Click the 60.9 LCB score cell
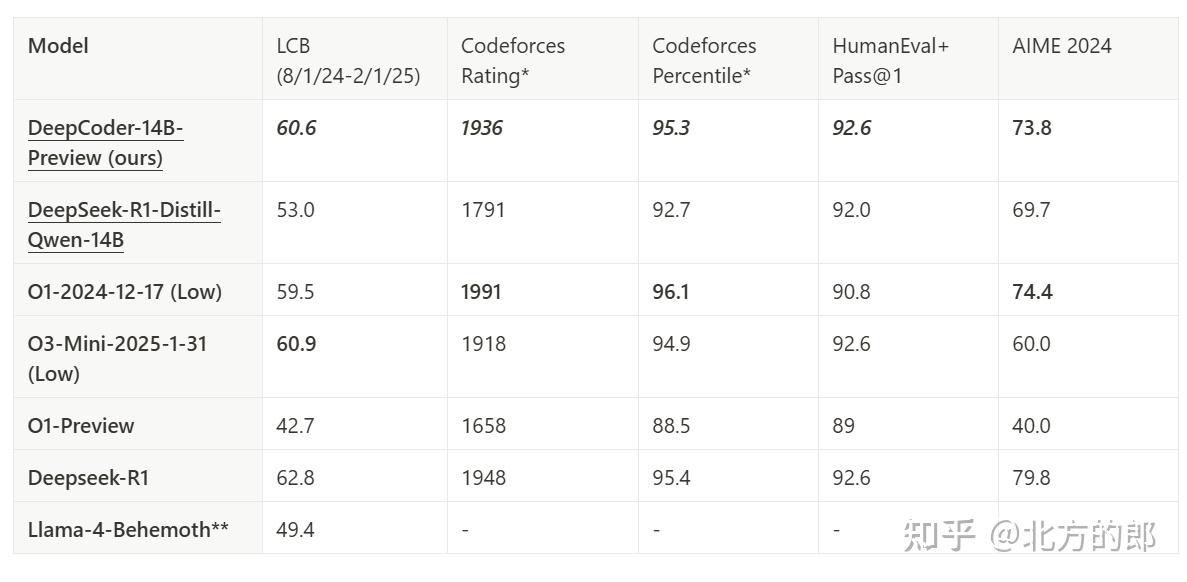Viewport: 1187px width, 582px height. click(296, 344)
